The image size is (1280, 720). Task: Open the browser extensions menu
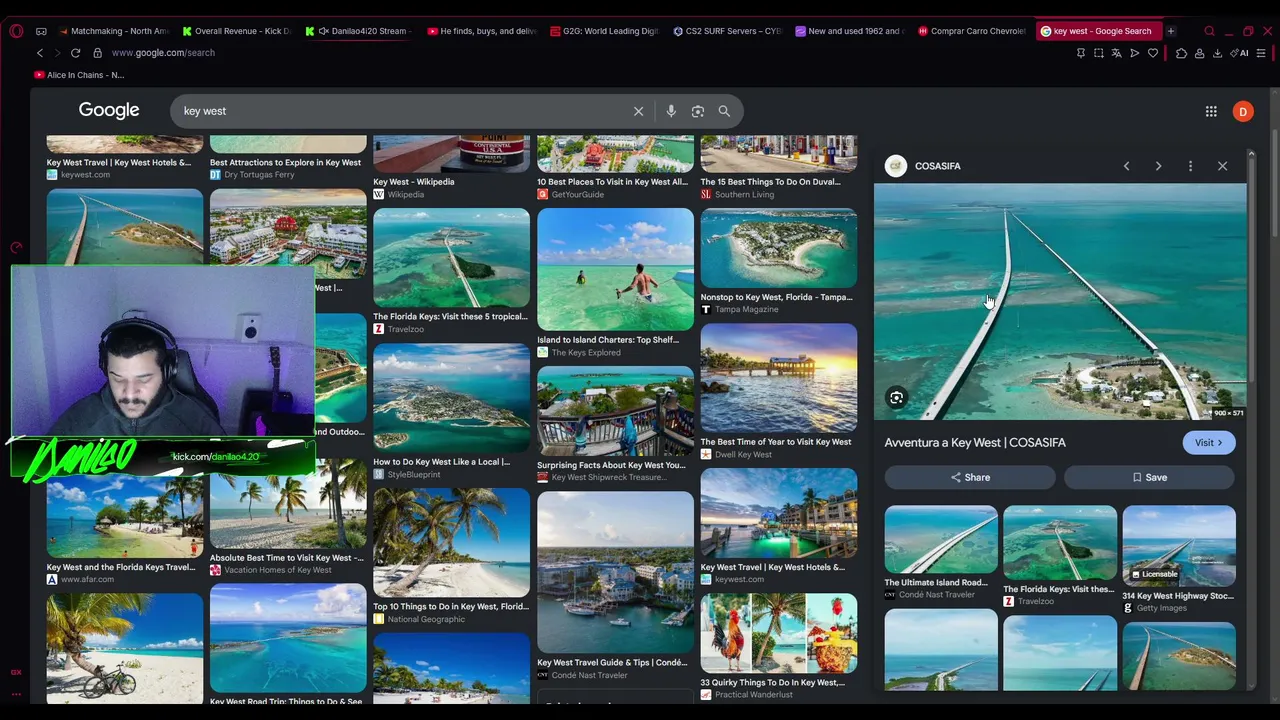[1181, 53]
